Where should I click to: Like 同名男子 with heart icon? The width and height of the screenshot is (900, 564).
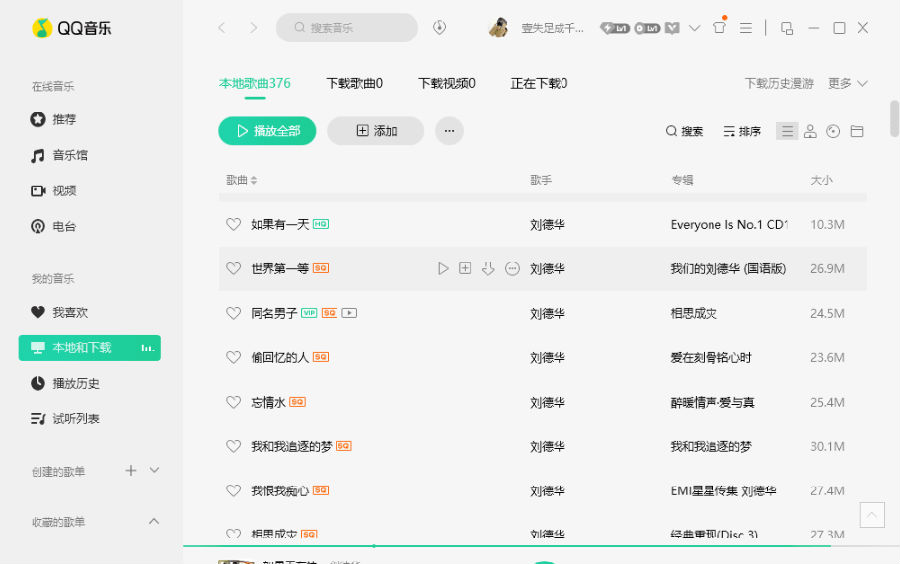point(233,313)
